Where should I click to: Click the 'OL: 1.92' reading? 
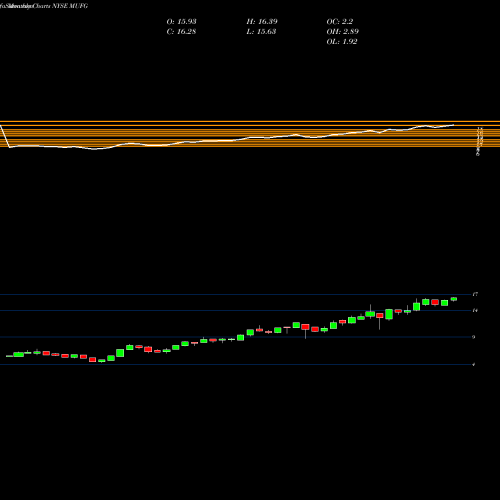(x=342, y=41)
